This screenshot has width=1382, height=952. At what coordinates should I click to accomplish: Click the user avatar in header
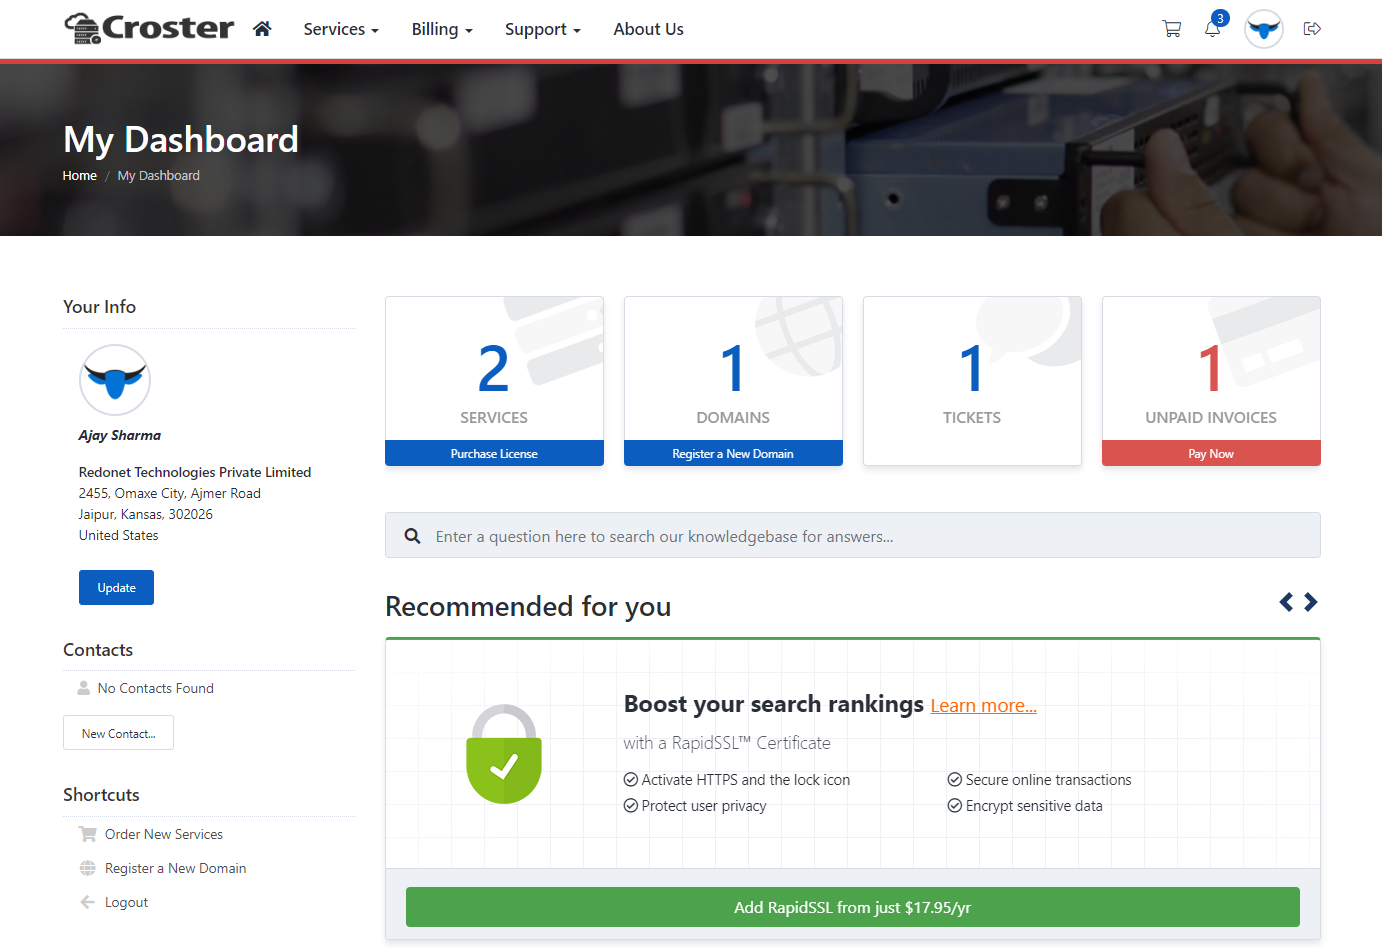(1263, 29)
